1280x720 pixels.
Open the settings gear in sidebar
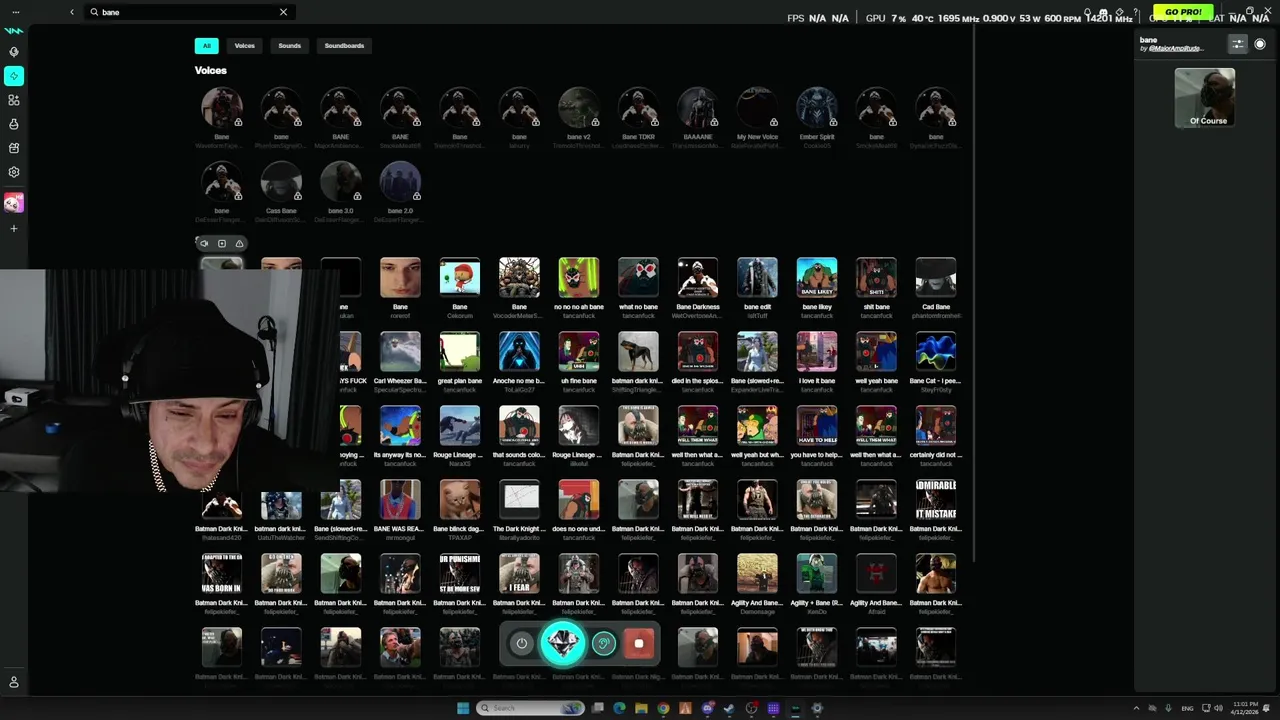click(x=14, y=172)
